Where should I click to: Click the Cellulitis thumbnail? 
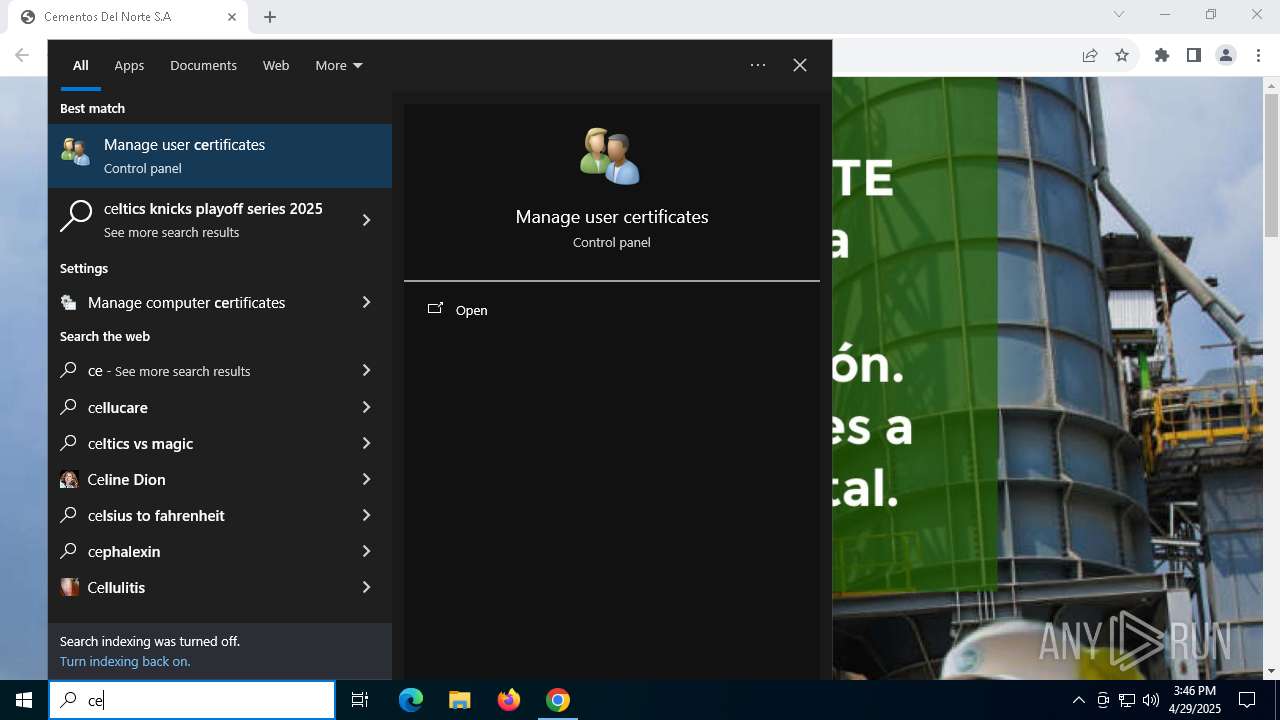[69, 587]
